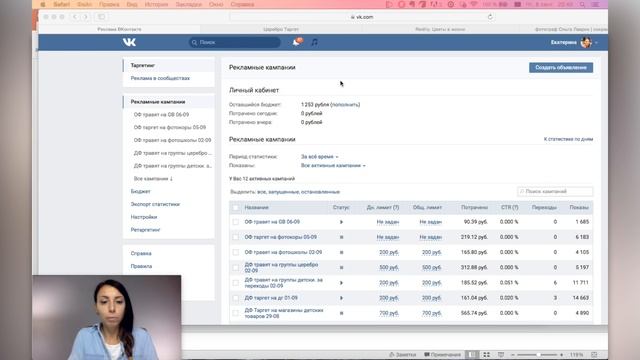Click play status icon for ОФ травит на ОВ 06-09

341,222
